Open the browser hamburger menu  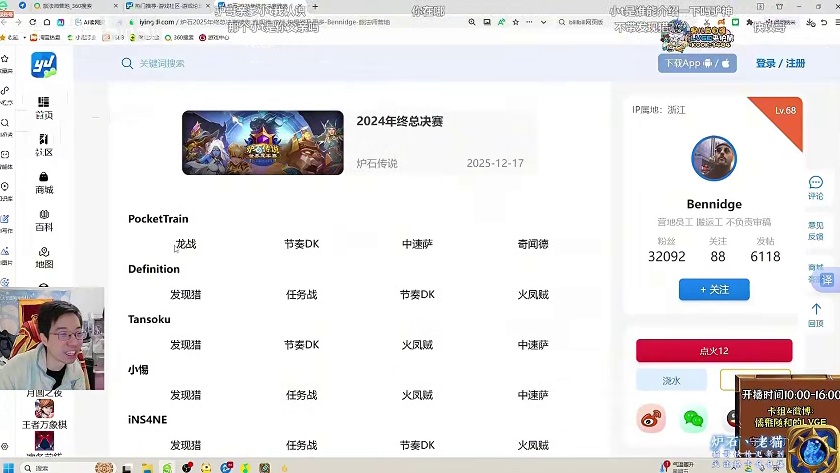click(x=837, y=22)
